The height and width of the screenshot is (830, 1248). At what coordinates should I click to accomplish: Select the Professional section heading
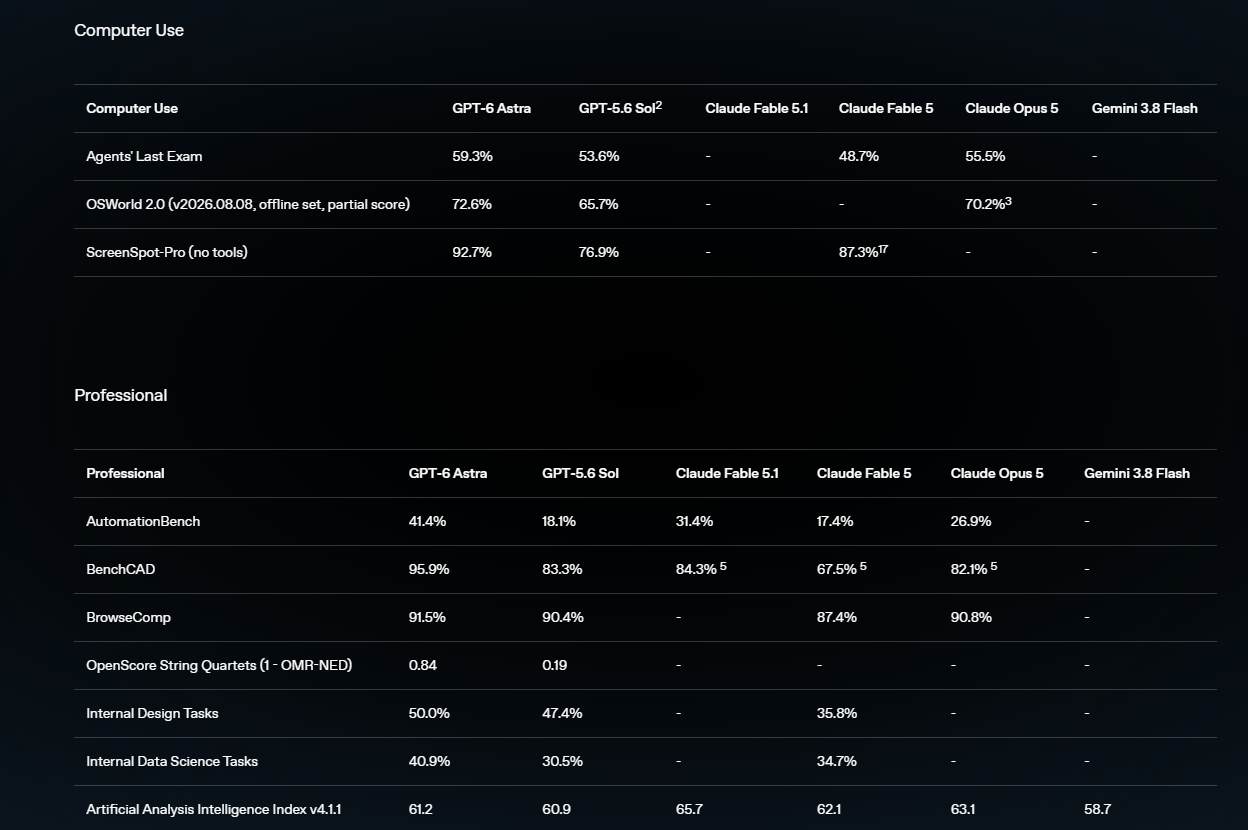tap(121, 395)
